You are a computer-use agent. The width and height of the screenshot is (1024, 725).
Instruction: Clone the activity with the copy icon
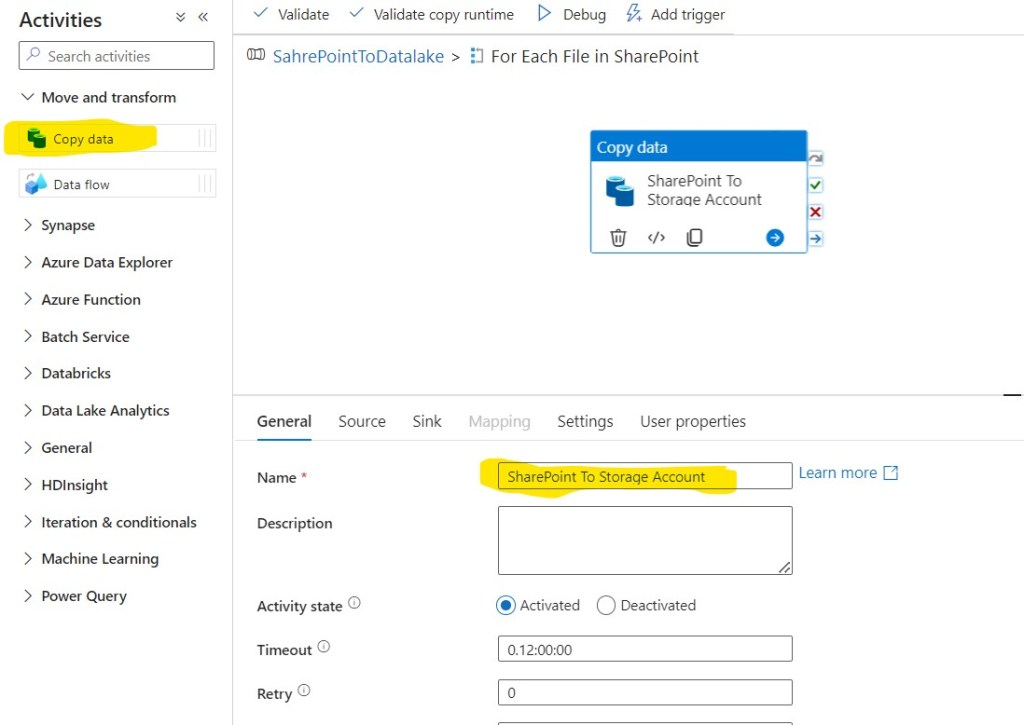click(x=694, y=237)
